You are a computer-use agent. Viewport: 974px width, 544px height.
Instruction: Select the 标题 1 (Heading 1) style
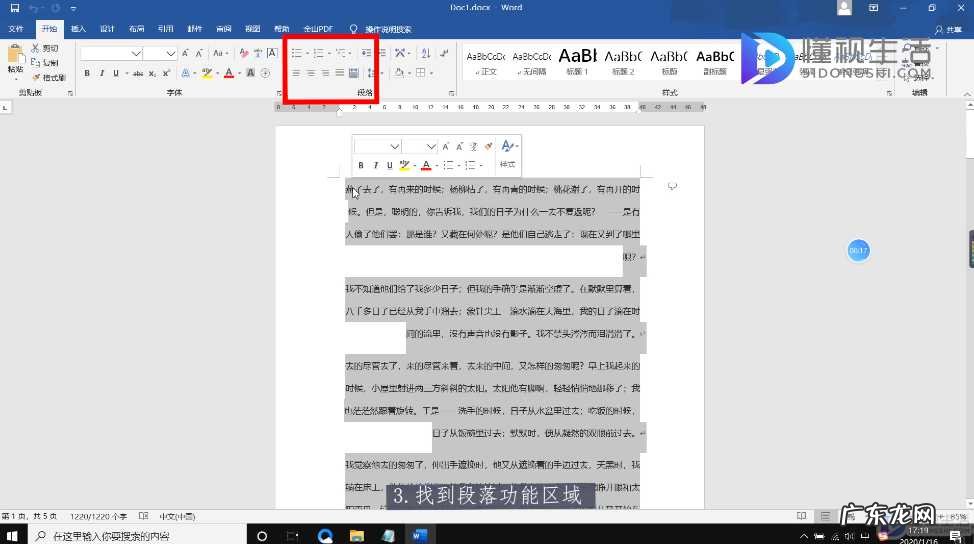click(x=577, y=63)
